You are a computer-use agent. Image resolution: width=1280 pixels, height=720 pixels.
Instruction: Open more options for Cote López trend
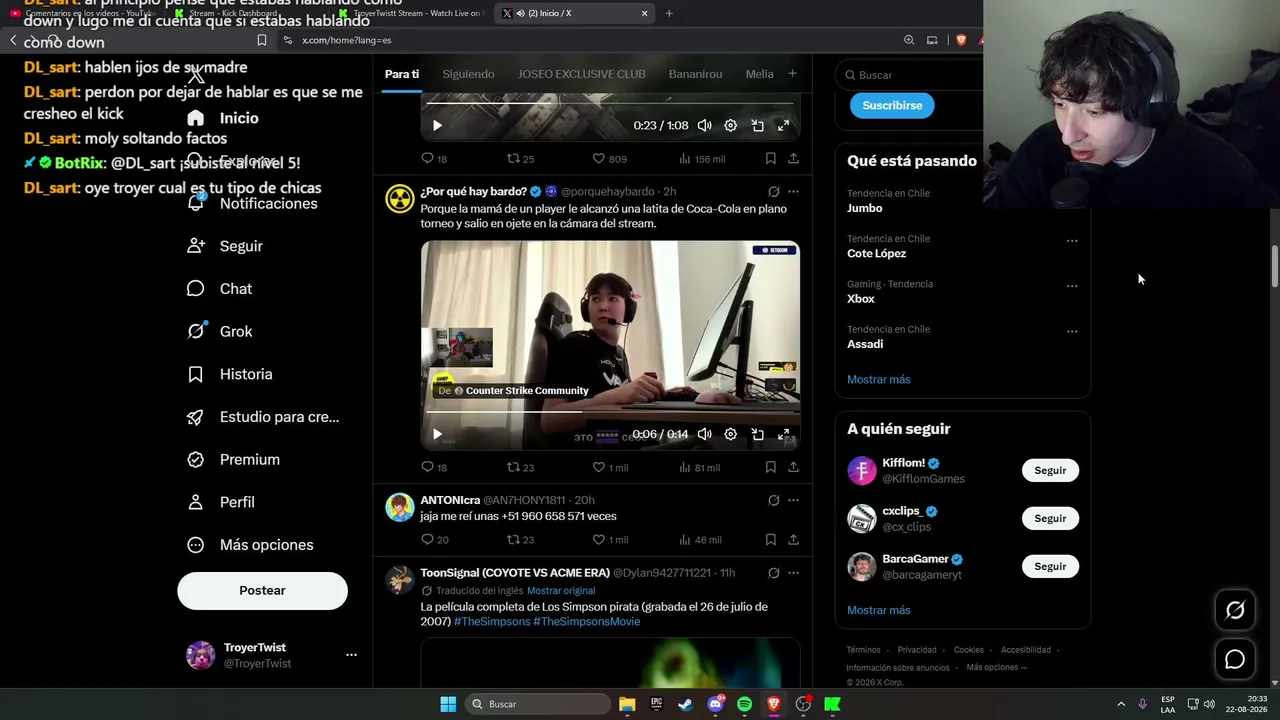tap(1072, 241)
